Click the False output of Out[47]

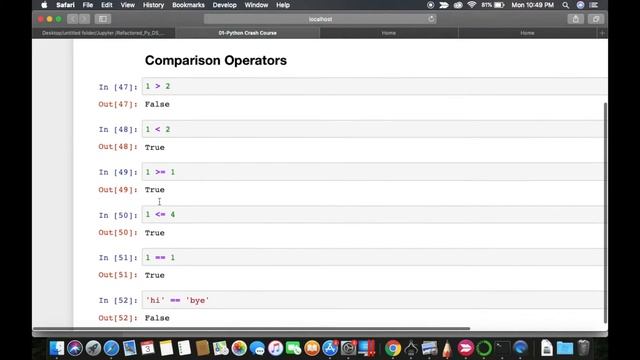[157, 104]
